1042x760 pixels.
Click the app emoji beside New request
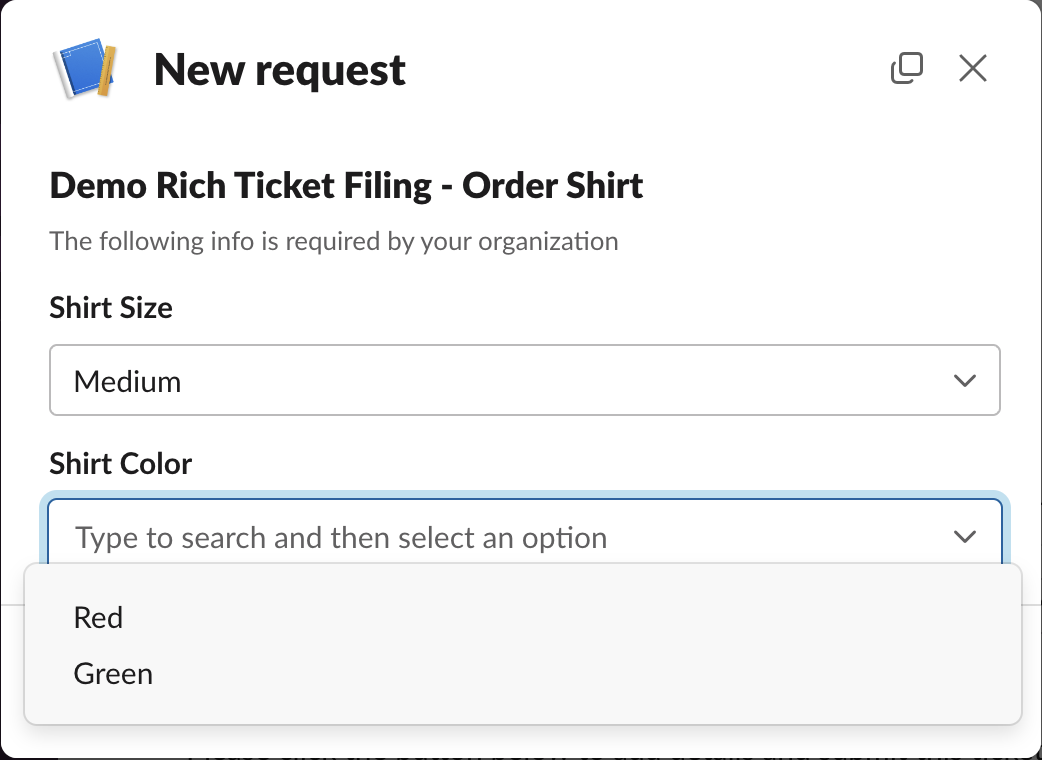pyautogui.click(x=85, y=68)
